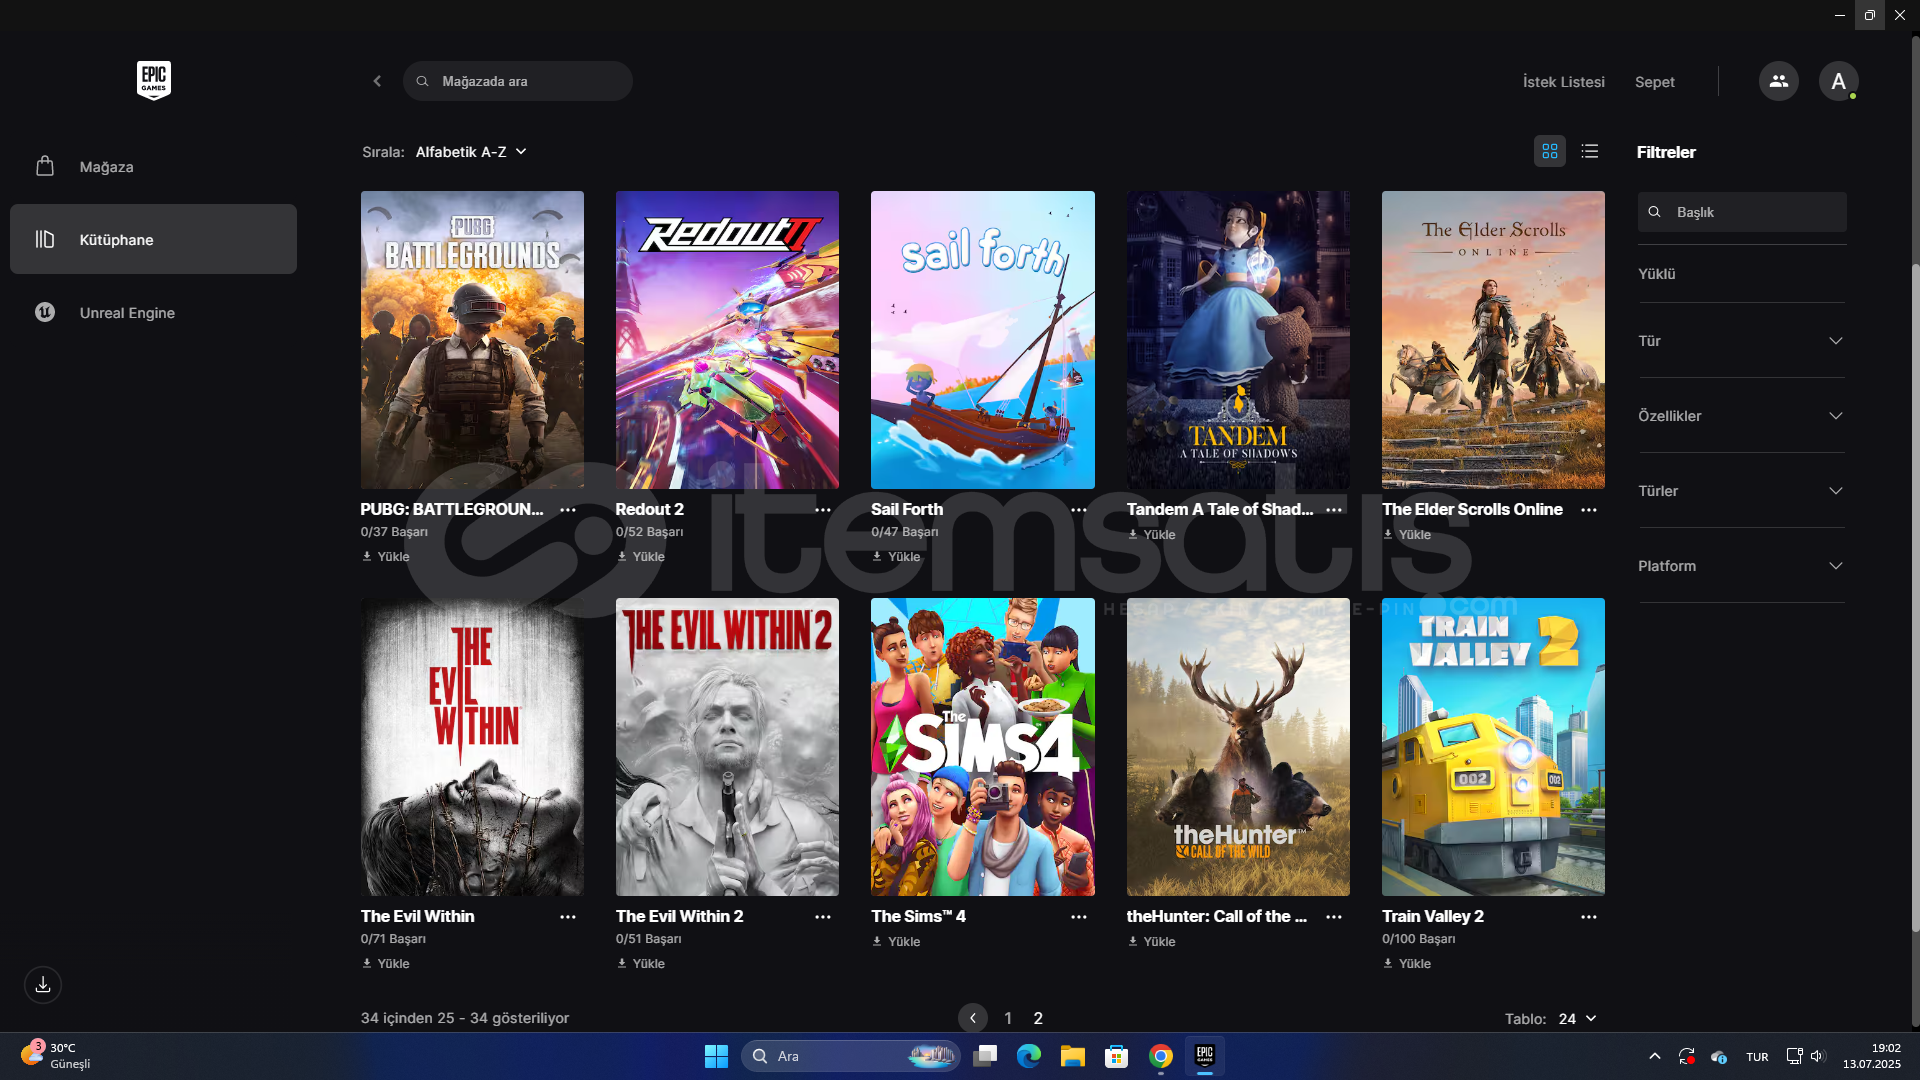Click Yükle under The Sims 4
Screen dimensions: 1920x1080
coord(896,942)
